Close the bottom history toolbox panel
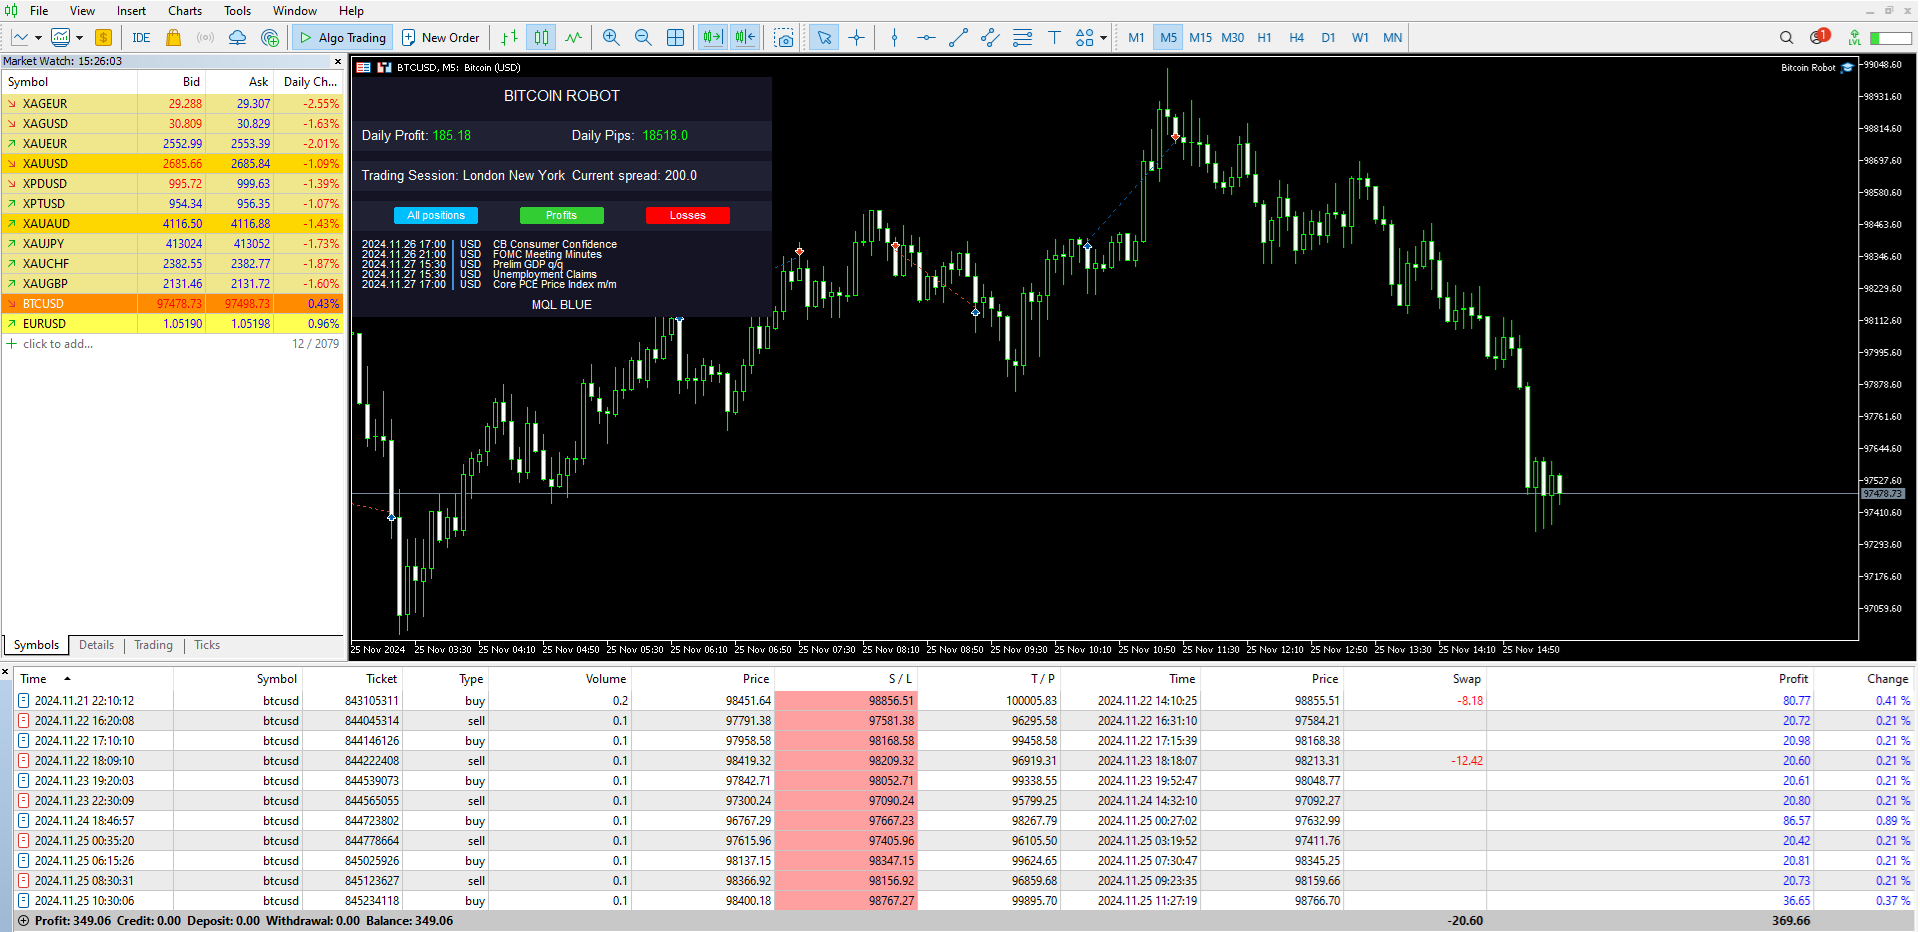1920x932 pixels. click(6, 672)
